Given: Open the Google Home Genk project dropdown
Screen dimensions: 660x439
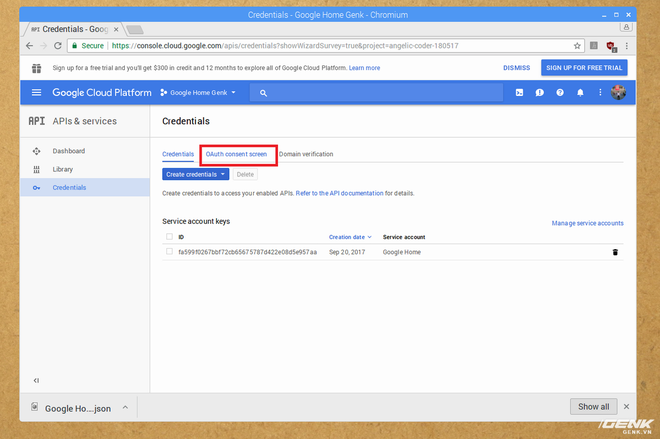Looking at the screenshot, I should pyautogui.click(x=198, y=93).
